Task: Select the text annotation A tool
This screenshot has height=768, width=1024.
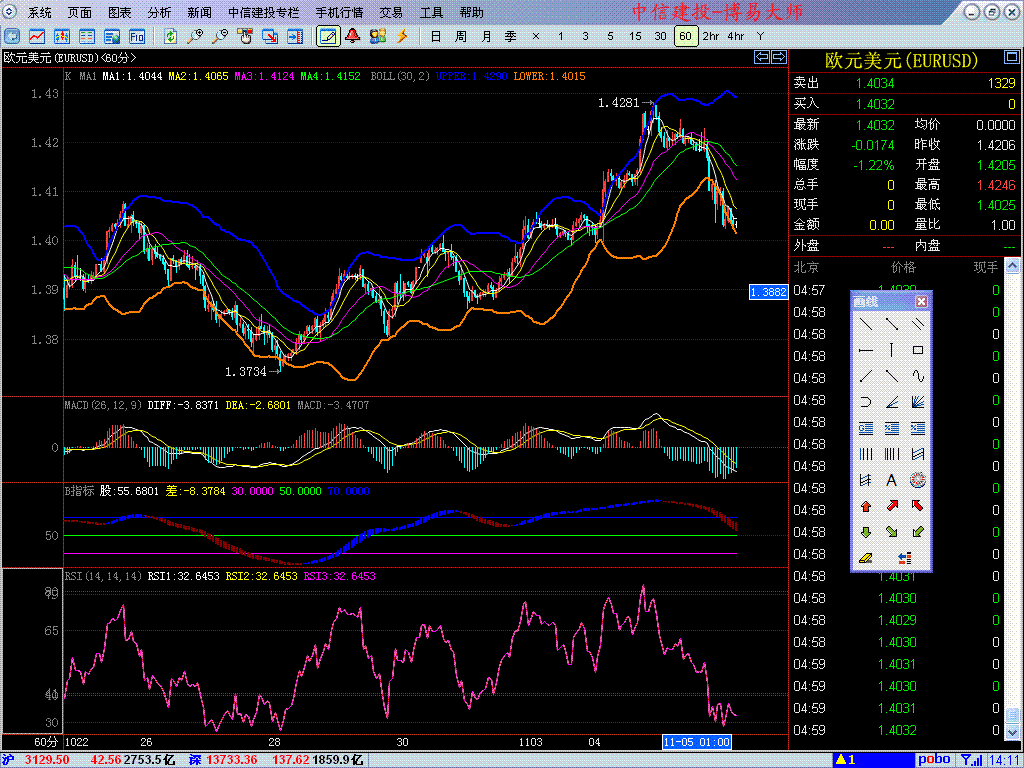Action: click(892, 480)
